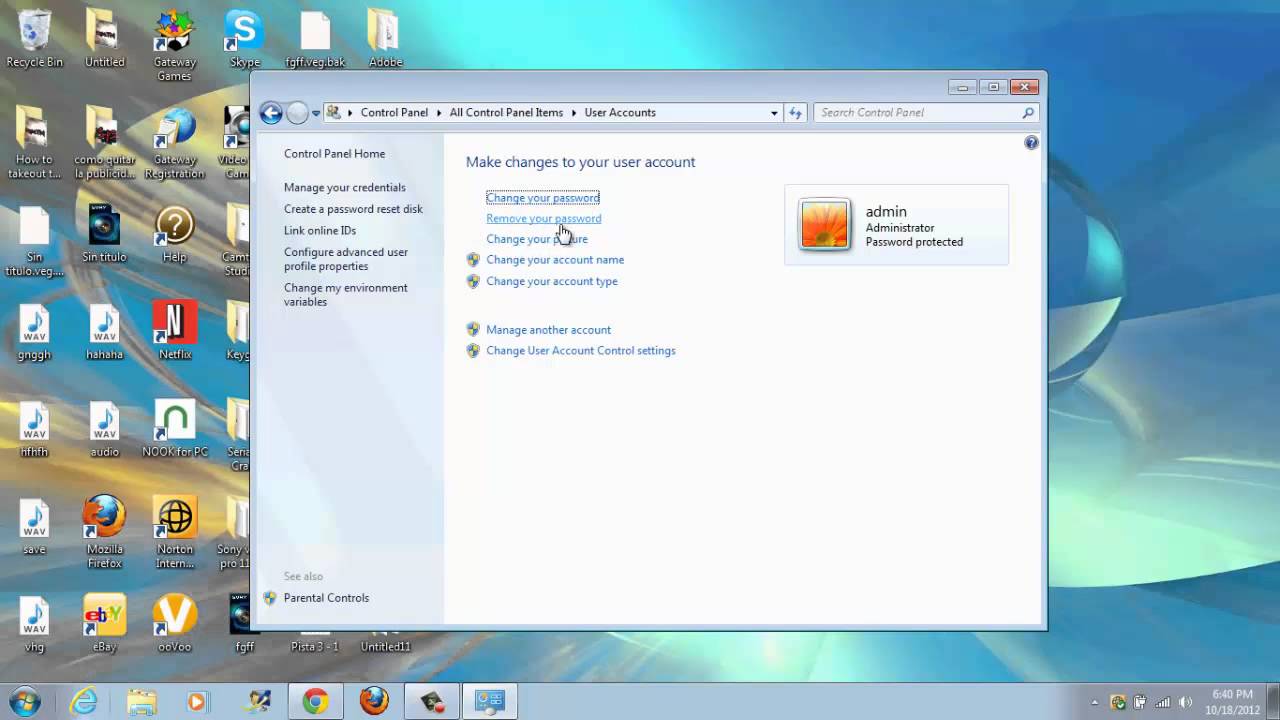Click the Recycle Bin desktop icon
The height and width of the screenshot is (720, 1280).
34,39
